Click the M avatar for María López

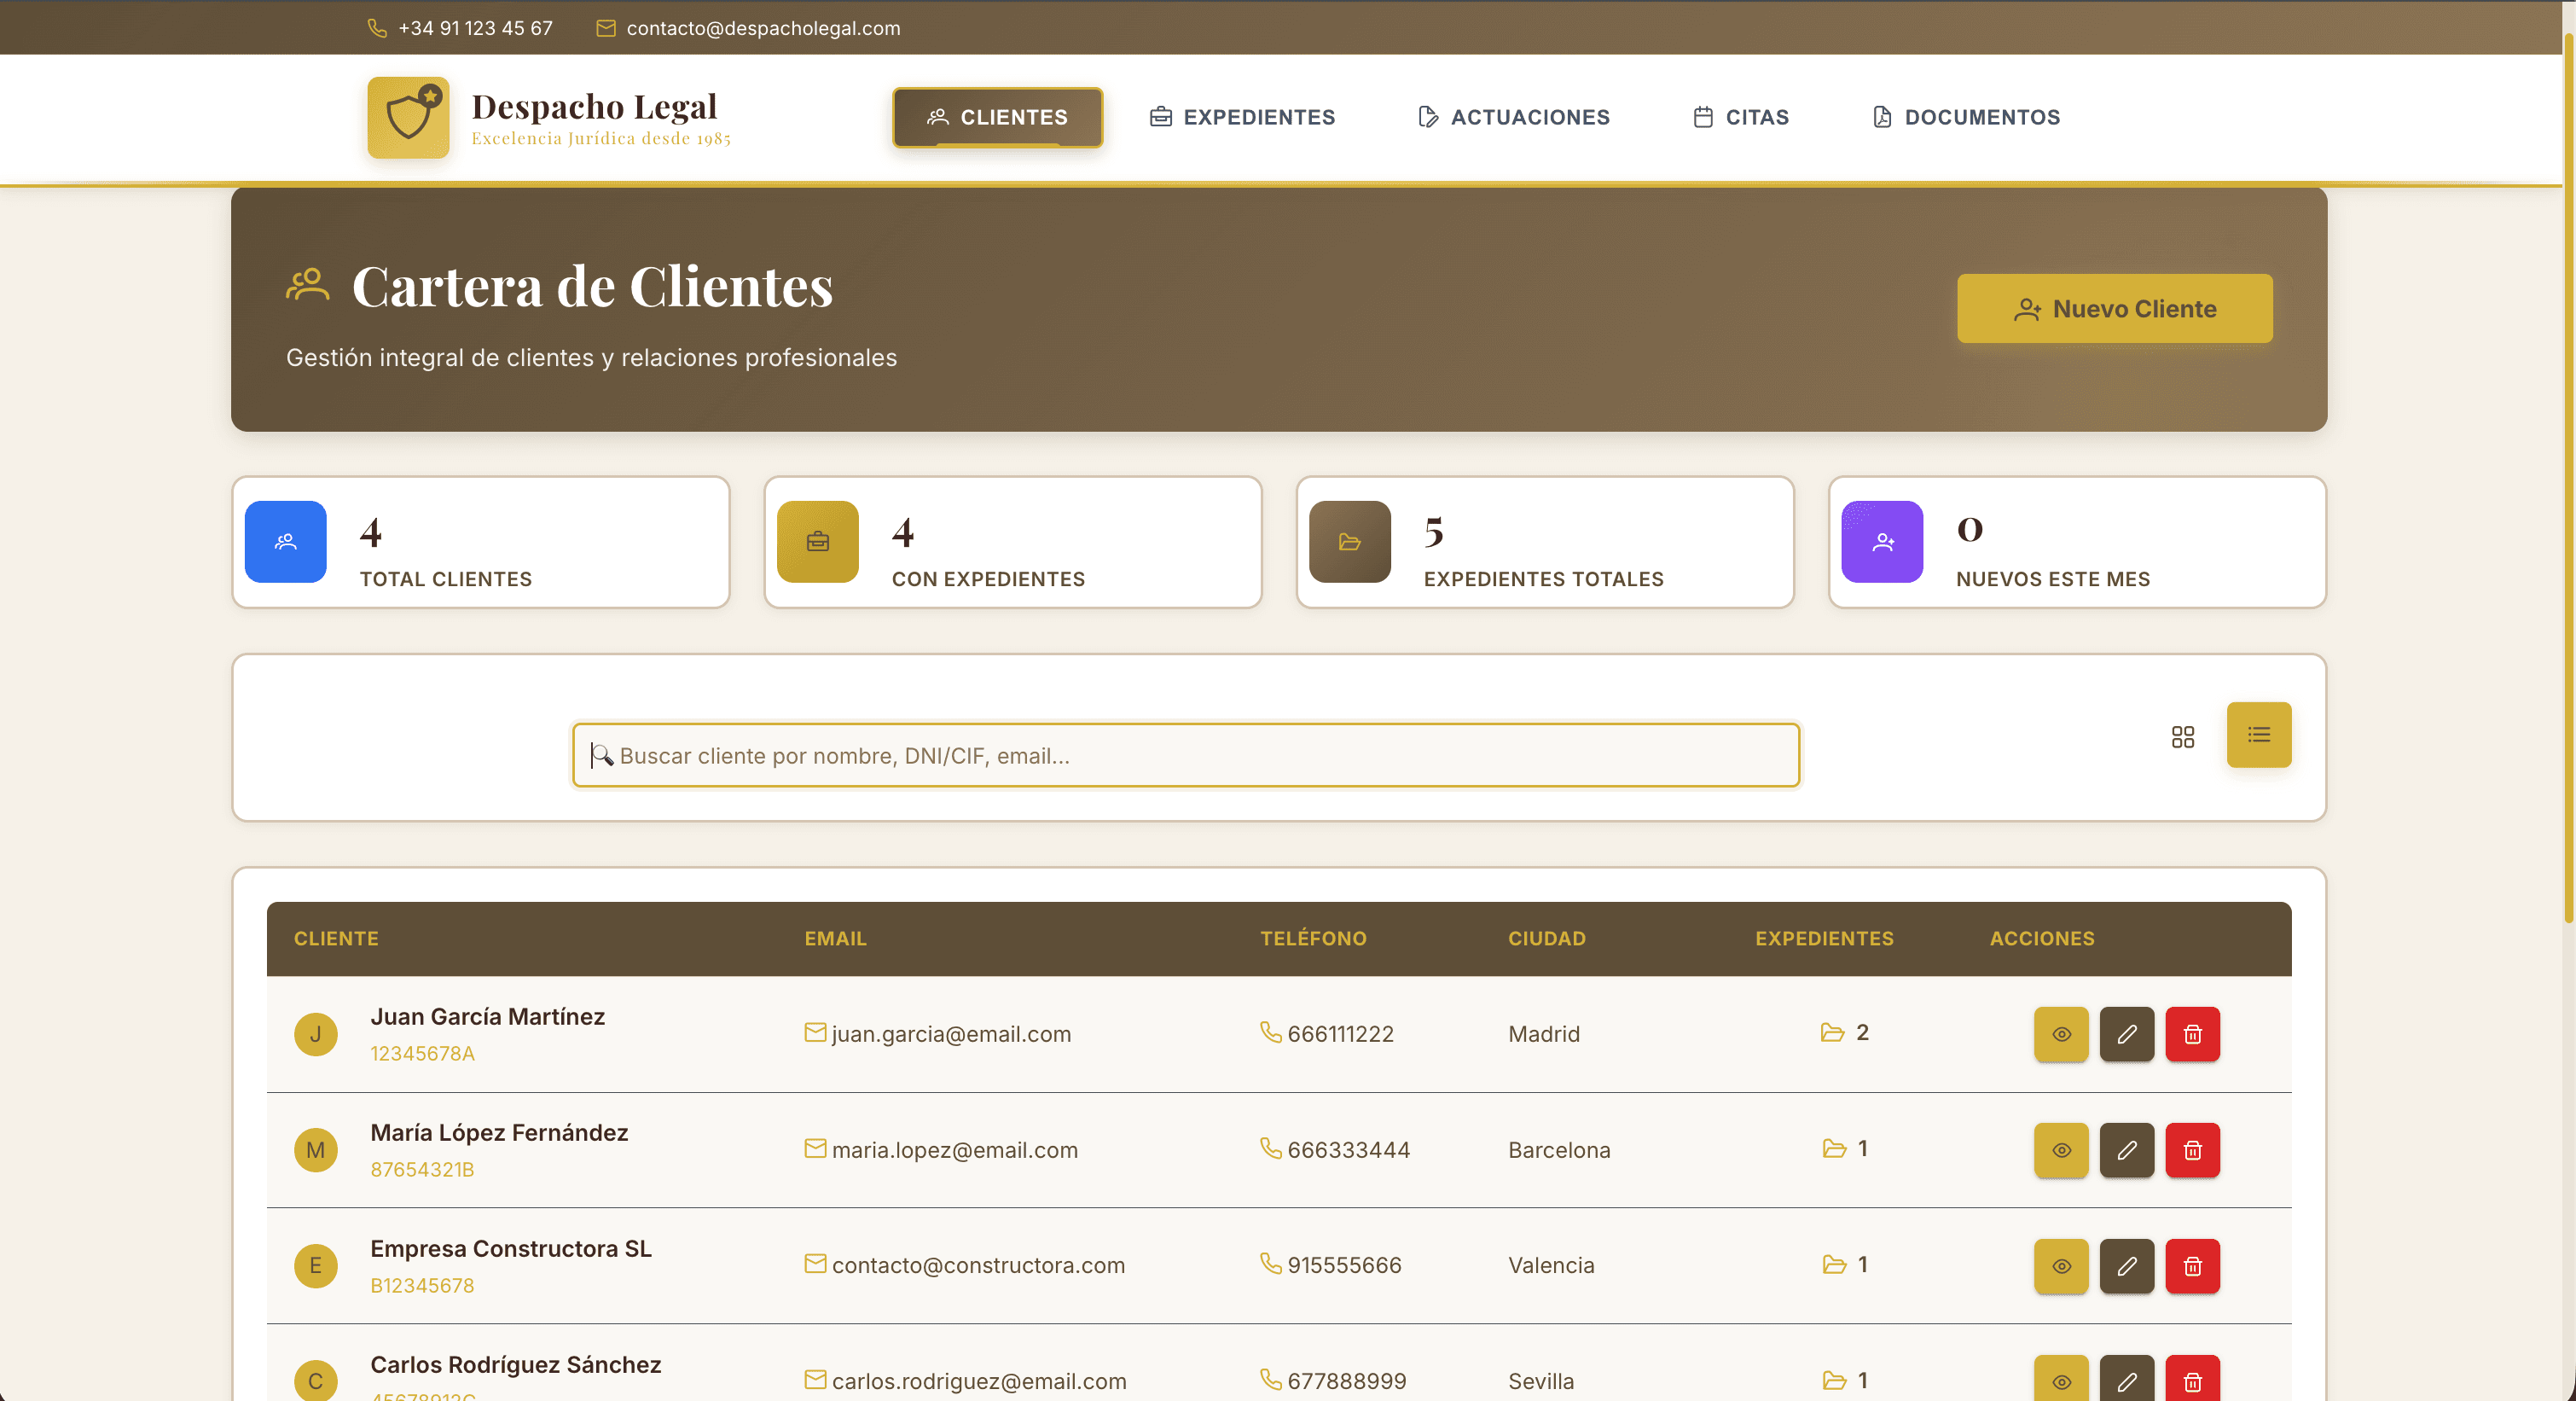tap(316, 1150)
